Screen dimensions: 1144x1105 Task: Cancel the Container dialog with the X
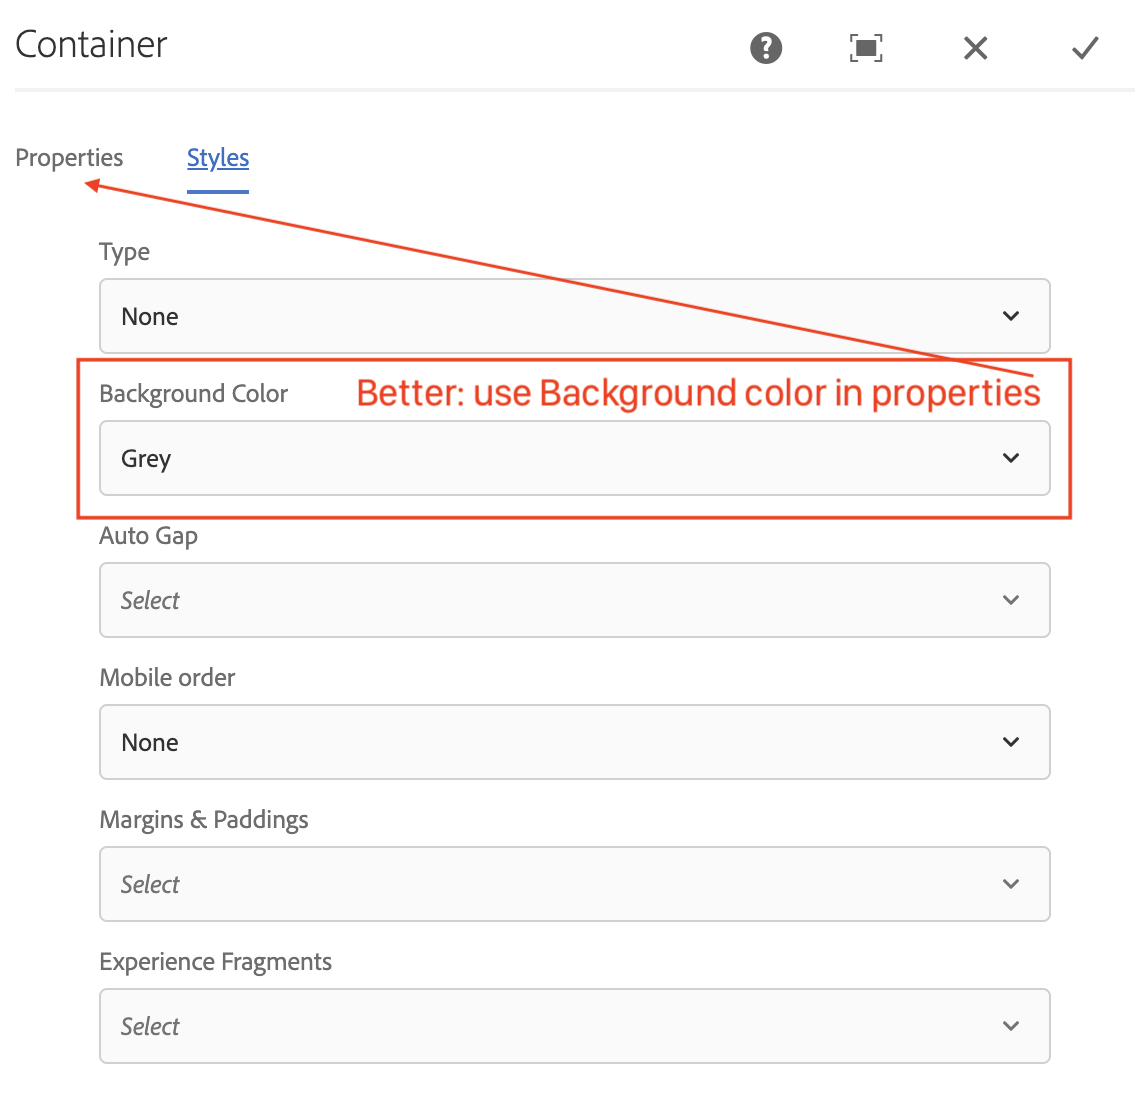975,48
